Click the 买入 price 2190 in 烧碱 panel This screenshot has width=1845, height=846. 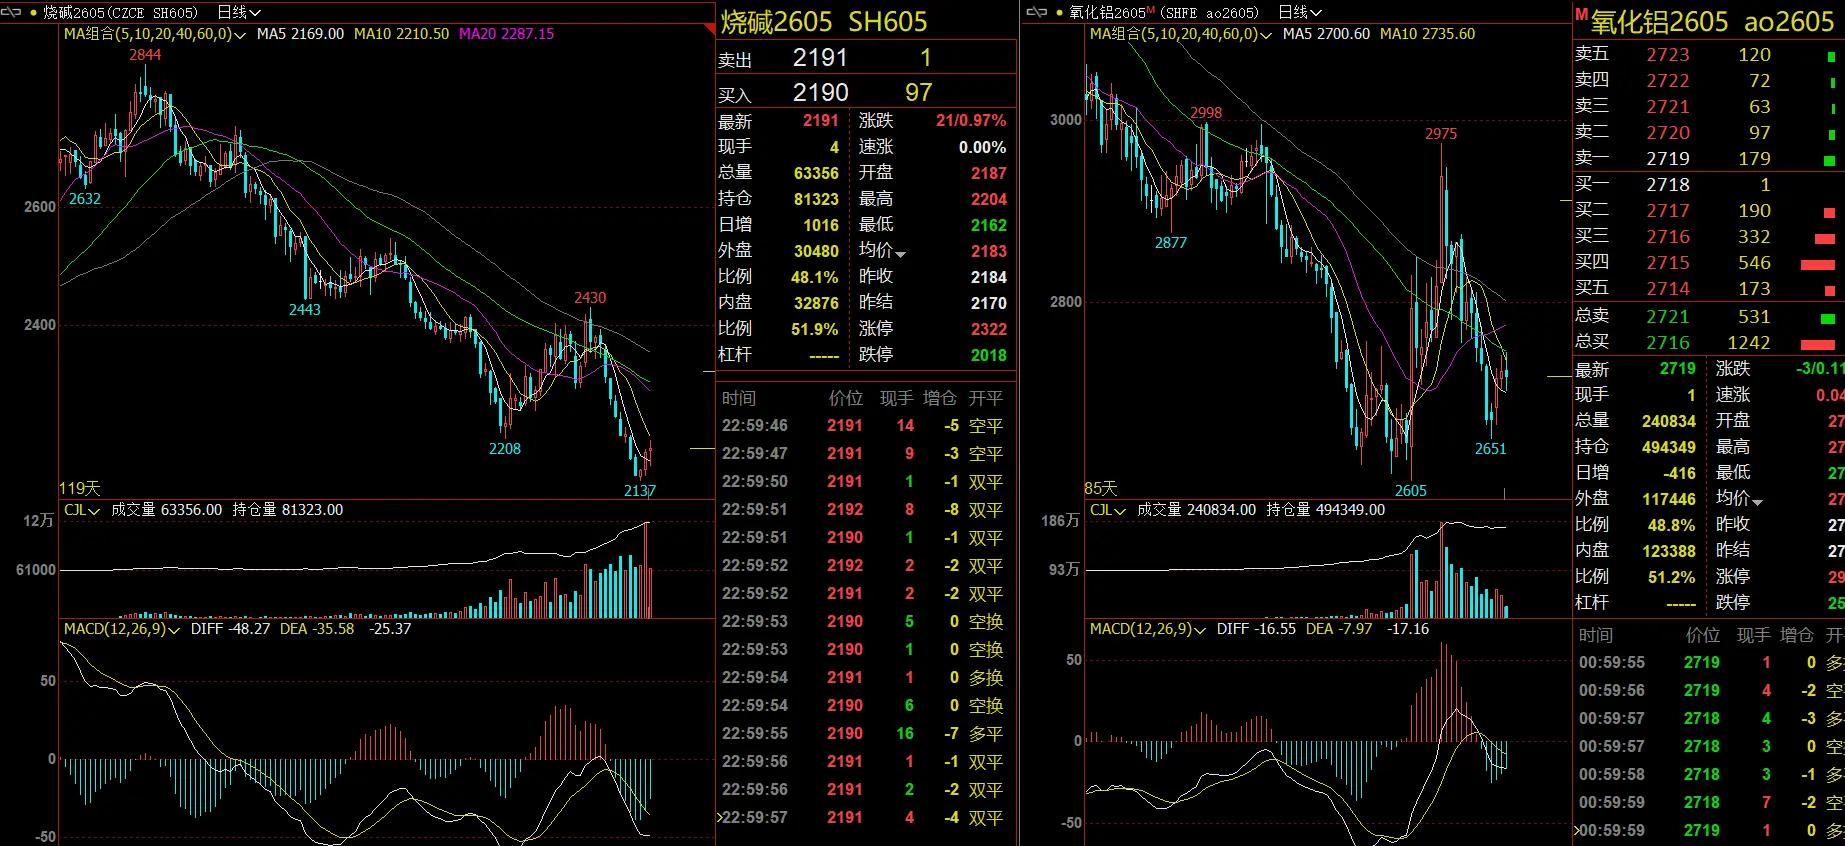click(820, 93)
